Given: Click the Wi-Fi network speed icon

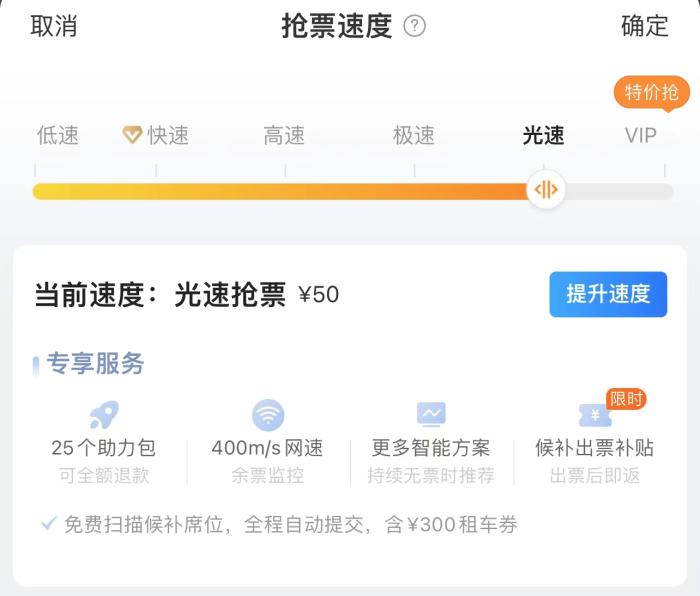Looking at the screenshot, I should pyautogui.click(x=268, y=414).
